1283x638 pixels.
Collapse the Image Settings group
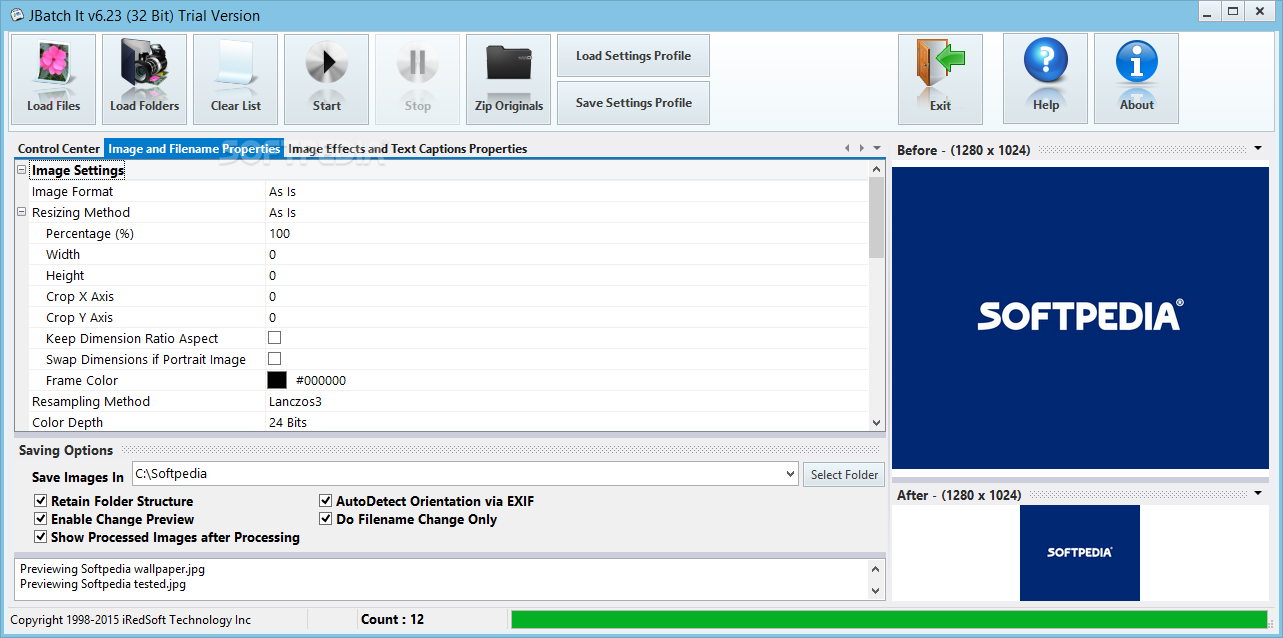22,170
